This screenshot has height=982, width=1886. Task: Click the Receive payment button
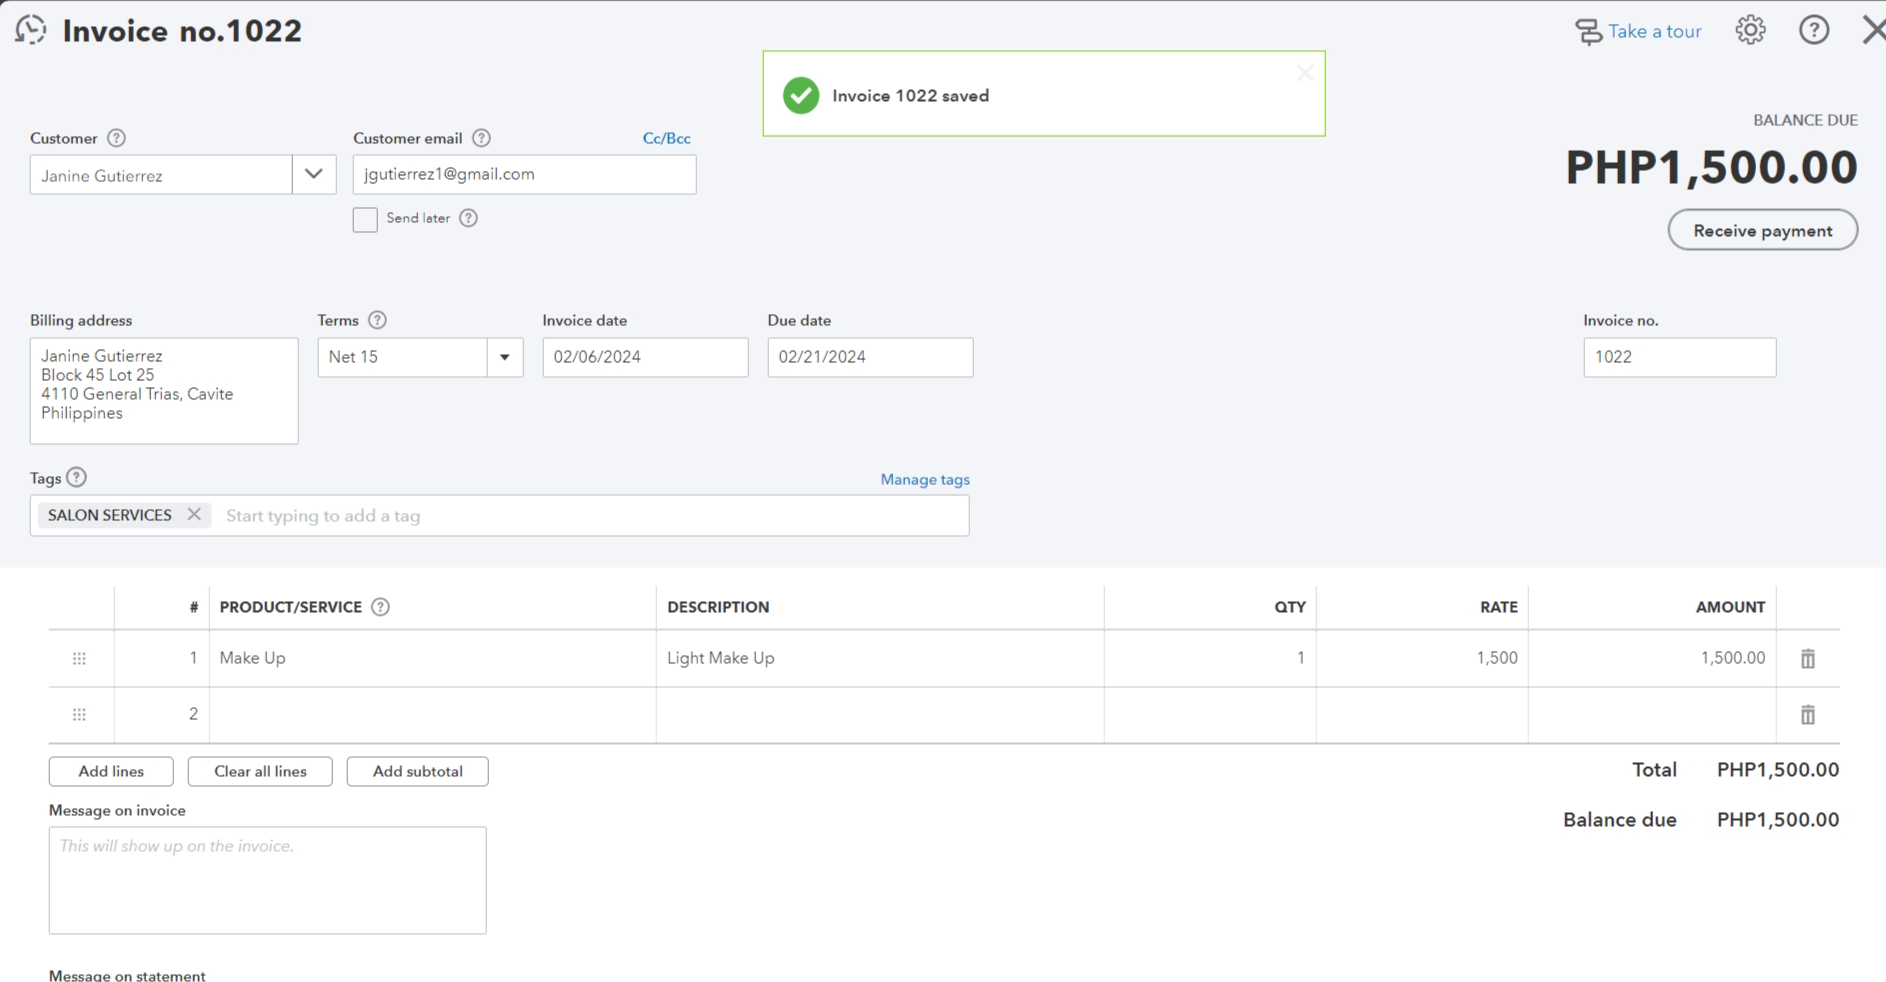point(1762,230)
